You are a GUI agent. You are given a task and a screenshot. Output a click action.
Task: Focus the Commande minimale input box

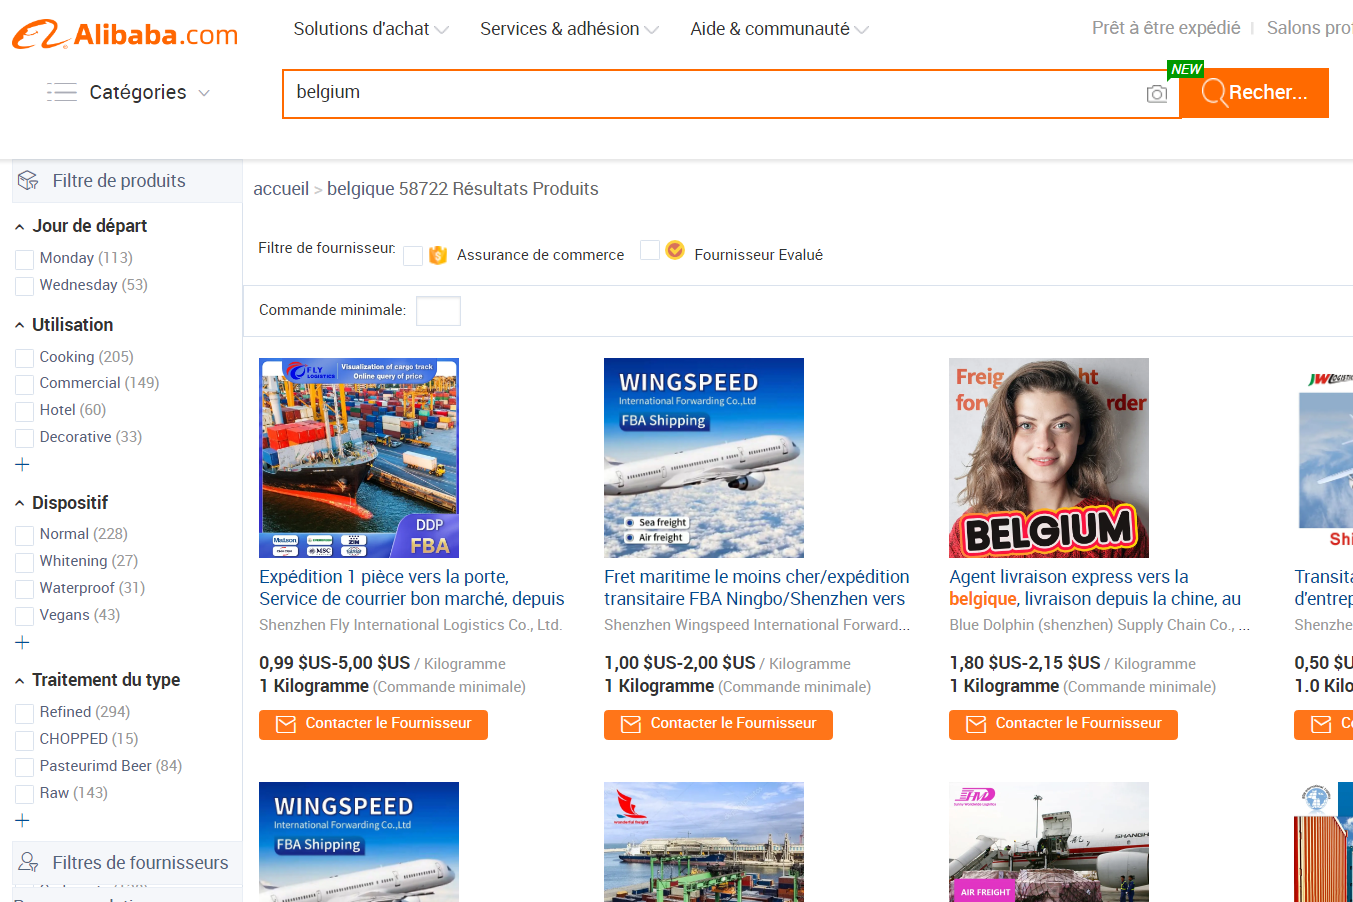[x=438, y=311]
